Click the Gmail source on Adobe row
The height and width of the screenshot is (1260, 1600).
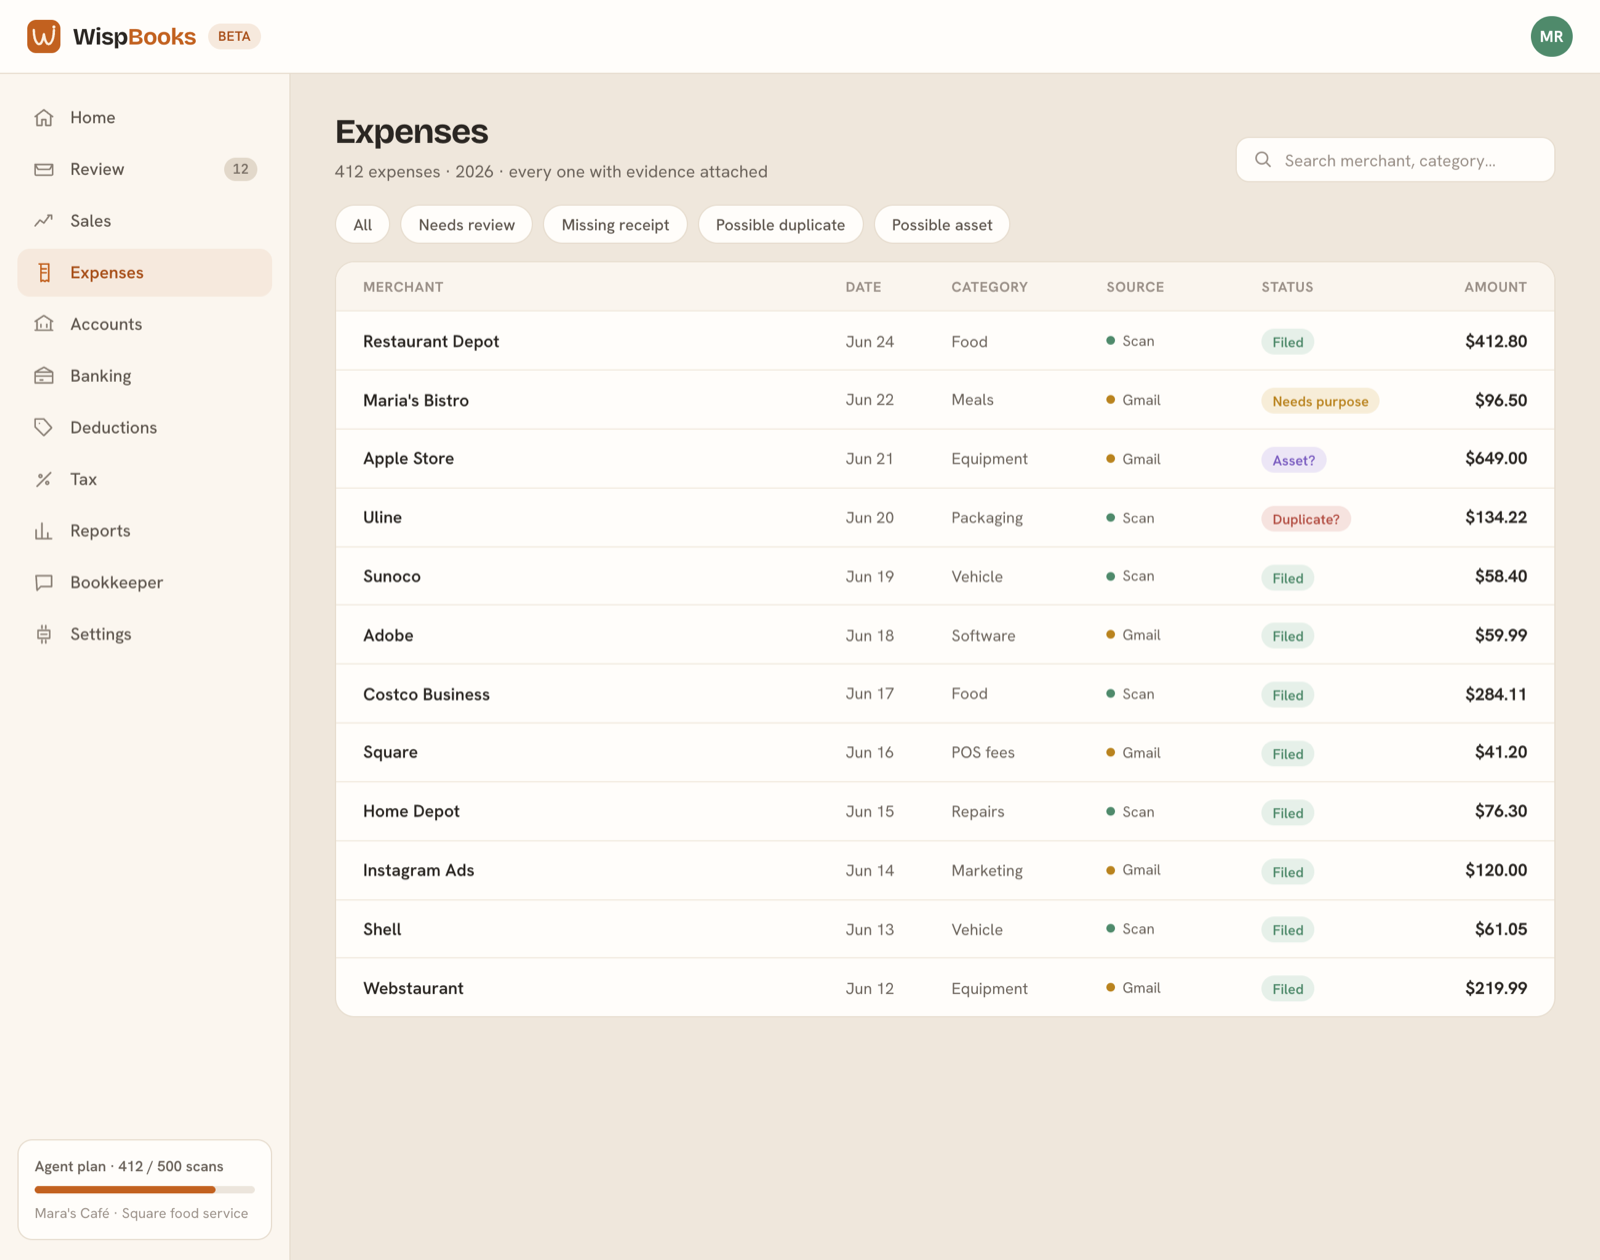1134,635
